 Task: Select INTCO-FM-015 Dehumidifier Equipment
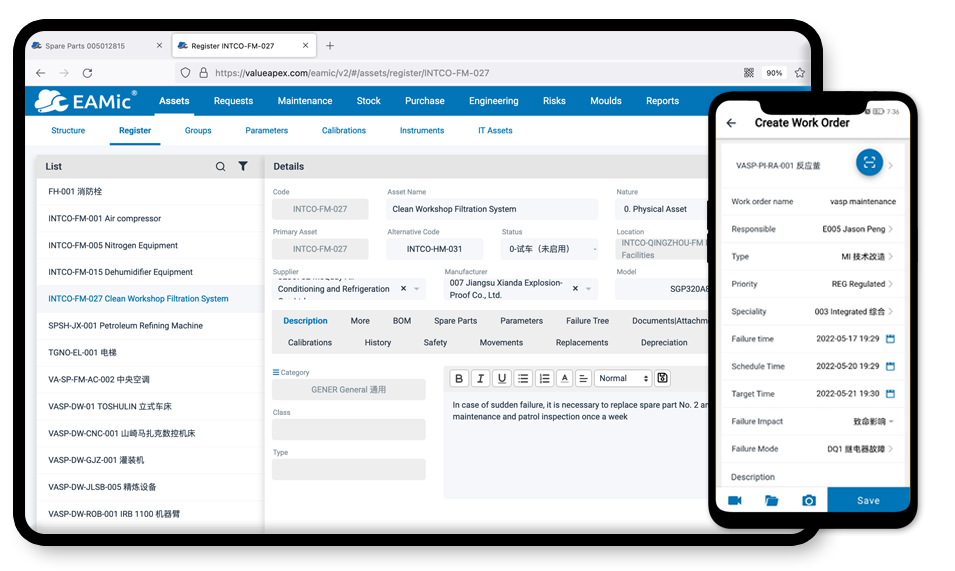150,272
